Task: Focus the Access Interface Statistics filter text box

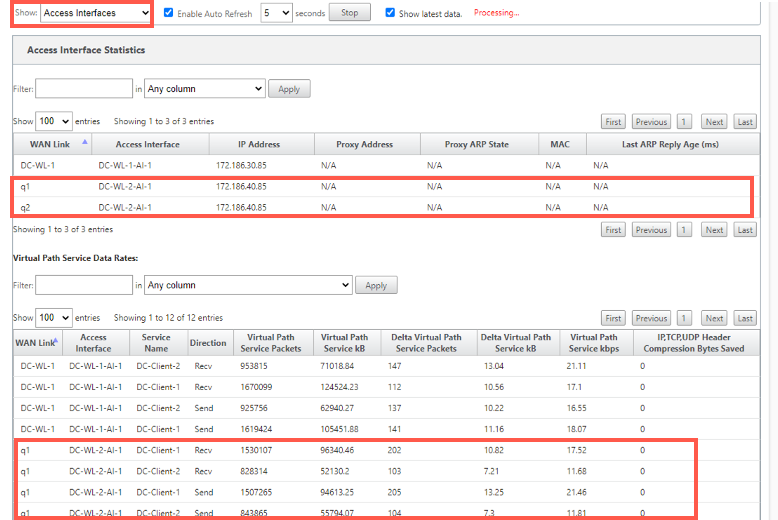Action: tap(84, 89)
